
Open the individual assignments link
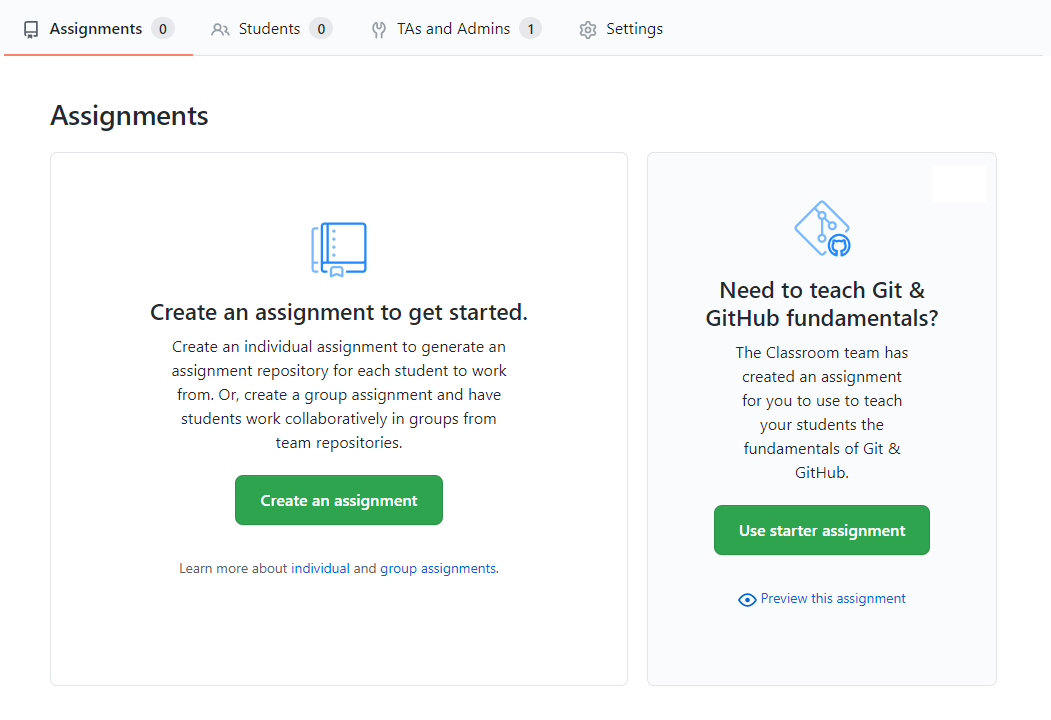(320, 568)
